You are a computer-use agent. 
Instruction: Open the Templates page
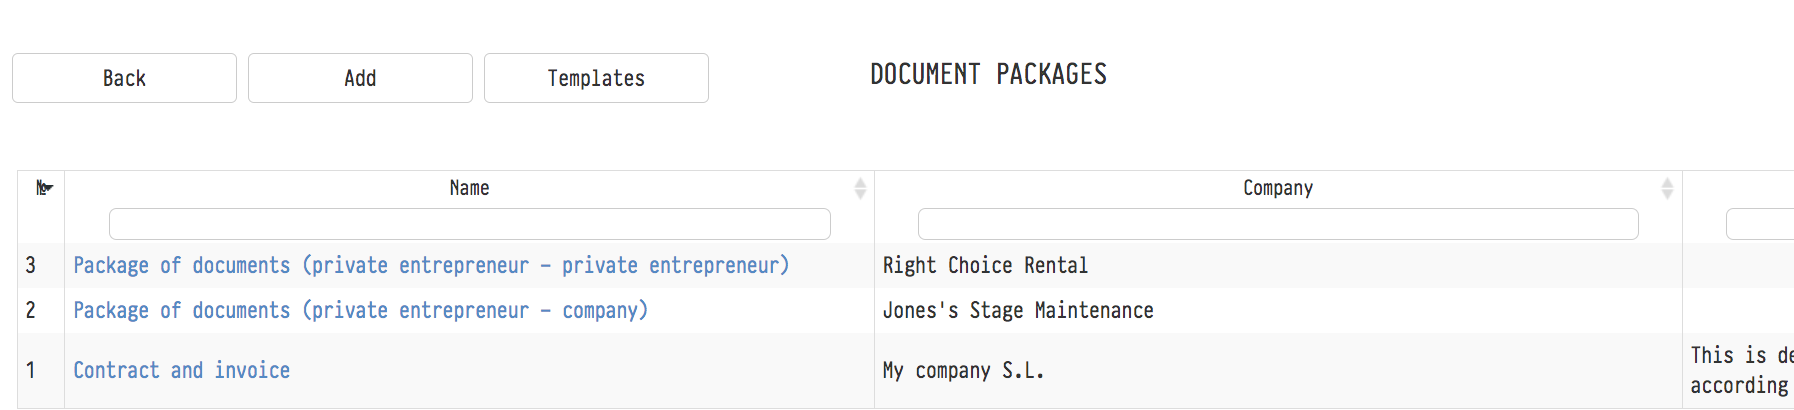click(x=596, y=78)
